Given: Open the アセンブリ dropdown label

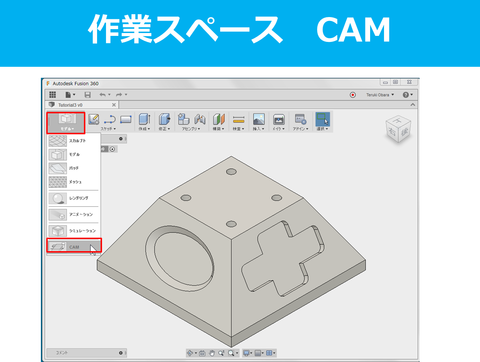Looking at the screenshot, I should point(191,129).
